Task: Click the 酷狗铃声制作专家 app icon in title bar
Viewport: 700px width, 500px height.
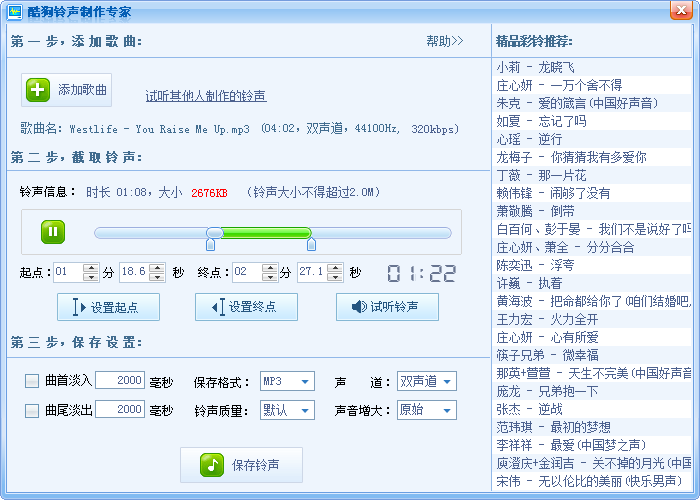Action: coord(14,11)
